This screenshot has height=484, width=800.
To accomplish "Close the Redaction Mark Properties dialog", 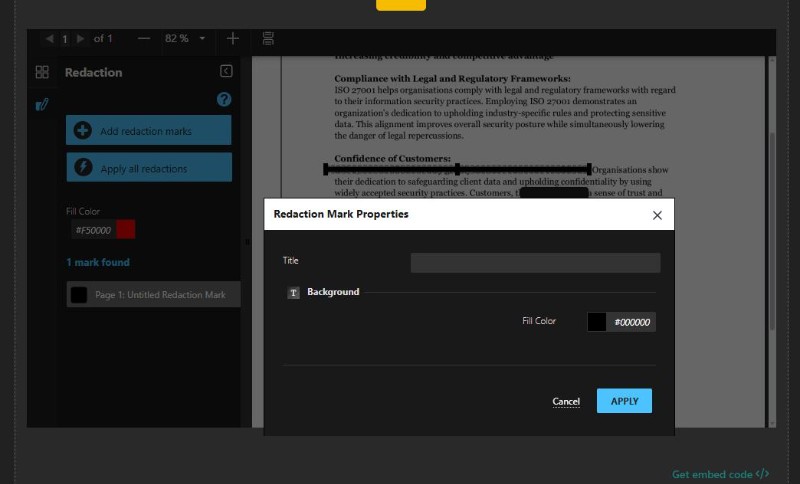I will (x=657, y=215).
